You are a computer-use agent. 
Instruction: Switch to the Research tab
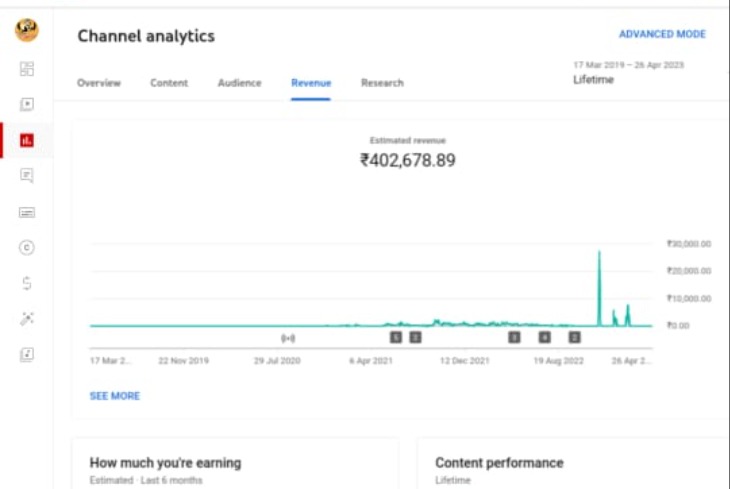[x=382, y=83]
